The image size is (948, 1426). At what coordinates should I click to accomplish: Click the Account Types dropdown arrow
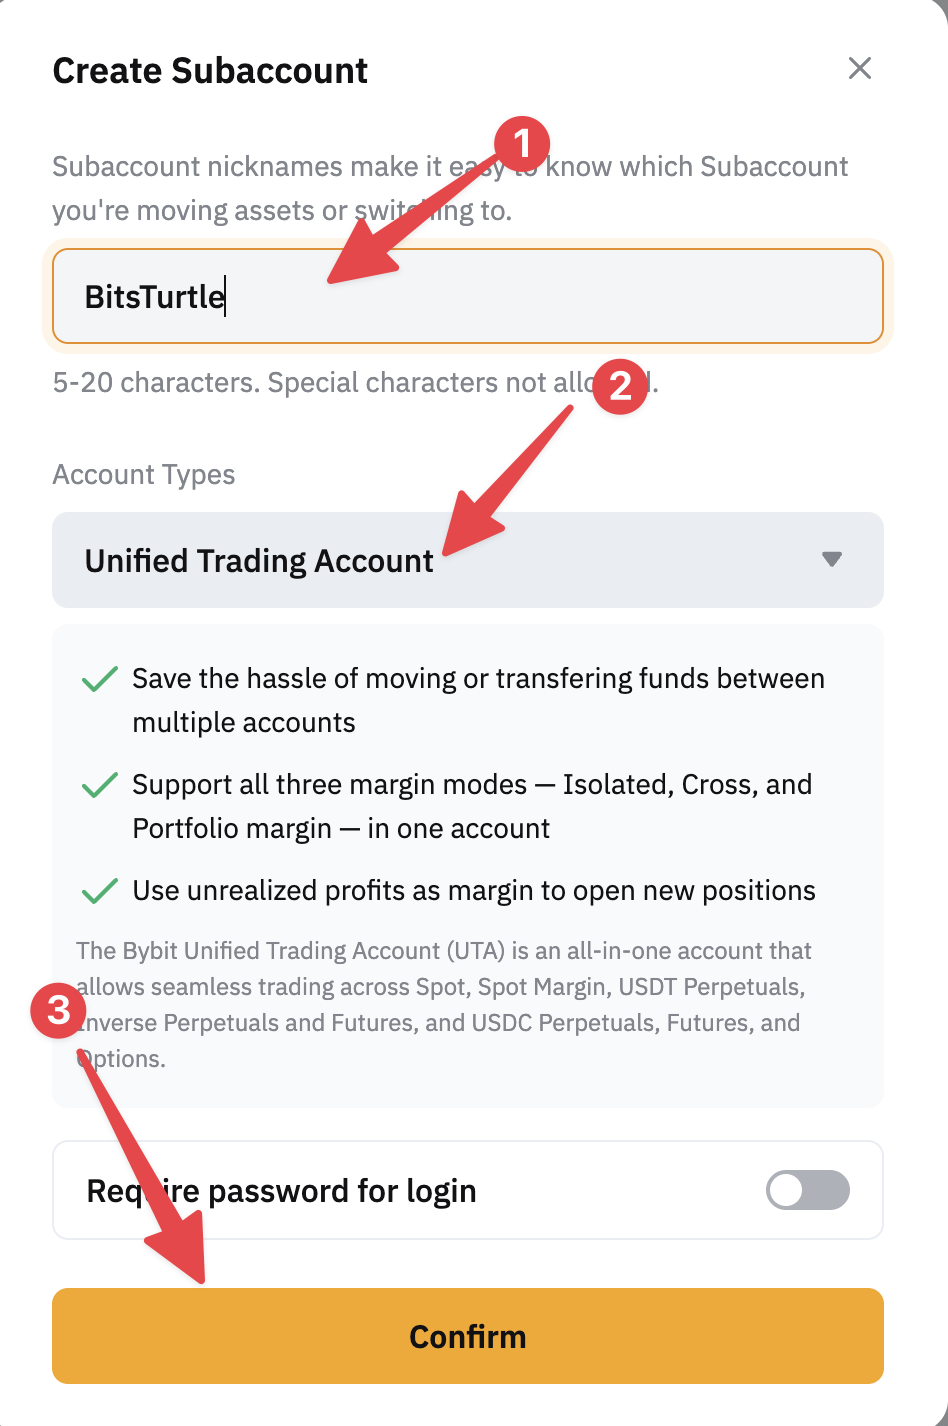tap(831, 560)
